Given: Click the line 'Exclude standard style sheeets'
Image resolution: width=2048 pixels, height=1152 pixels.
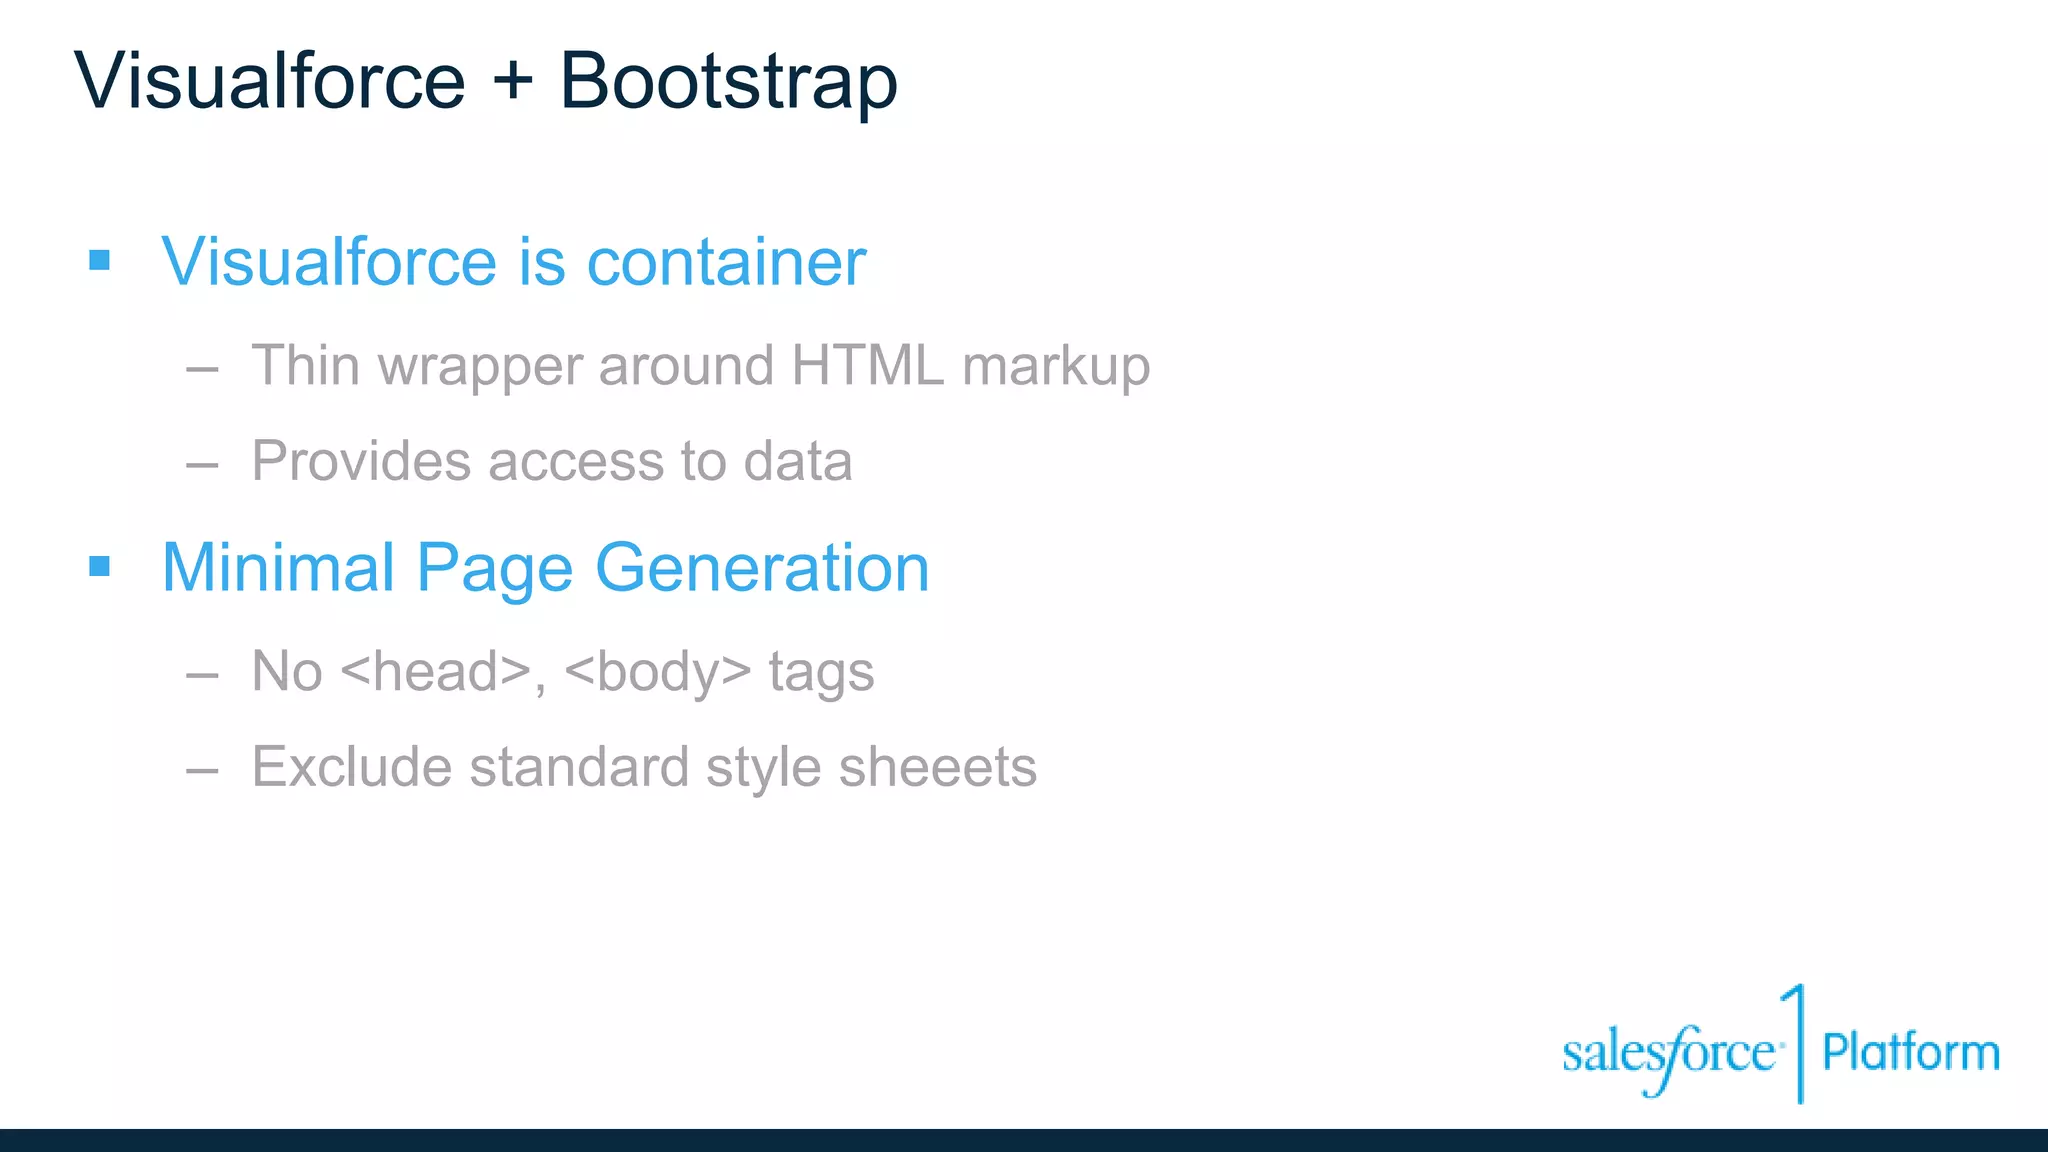Looking at the screenshot, I should click(644, 767).
